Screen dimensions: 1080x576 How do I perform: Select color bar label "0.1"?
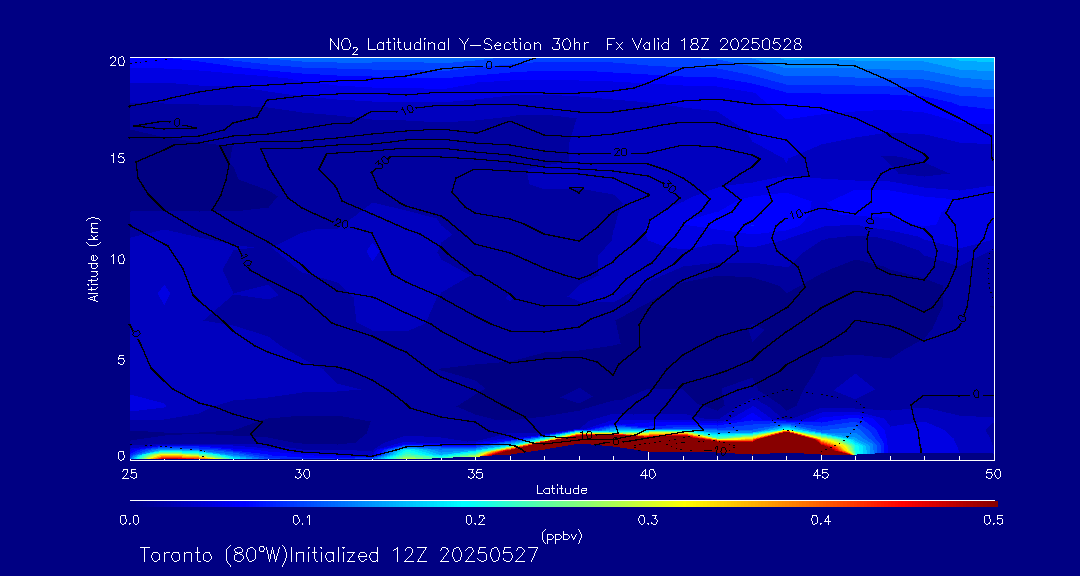302,520
